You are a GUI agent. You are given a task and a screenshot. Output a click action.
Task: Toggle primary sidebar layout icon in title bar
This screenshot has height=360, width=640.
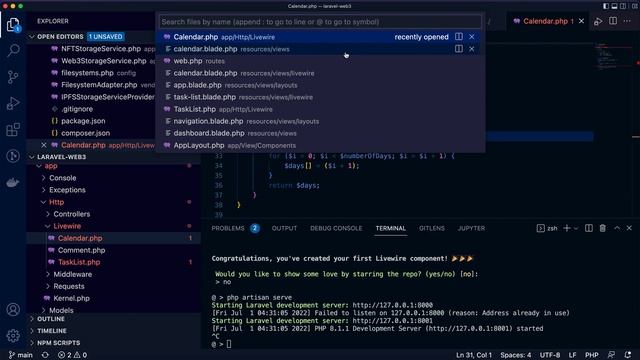coord(606,6)
